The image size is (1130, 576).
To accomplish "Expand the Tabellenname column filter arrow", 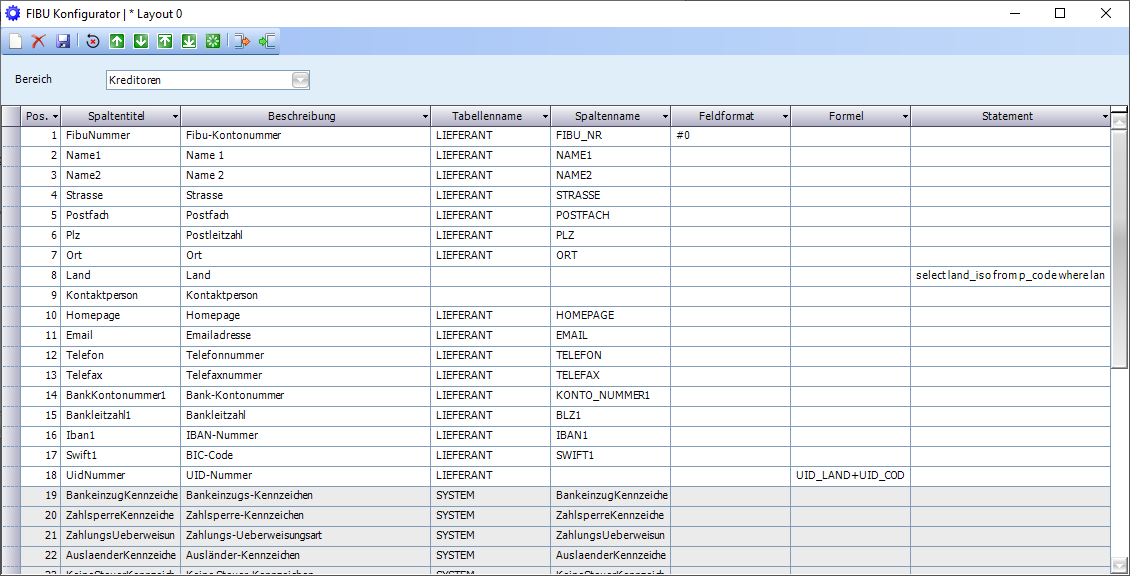I will [545, 117].
